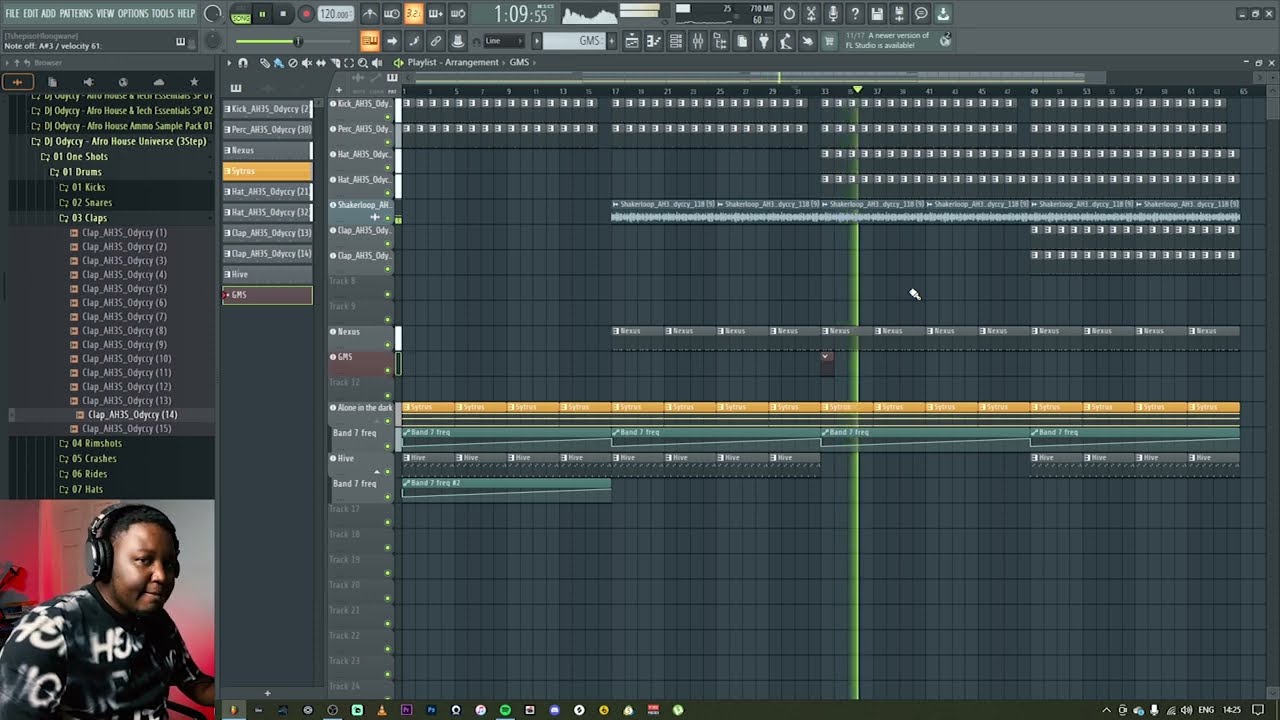The width and height of the screenshot is (1280, 720).
Task: Open the PATTERNS menu
Action: tap(76, 14)
